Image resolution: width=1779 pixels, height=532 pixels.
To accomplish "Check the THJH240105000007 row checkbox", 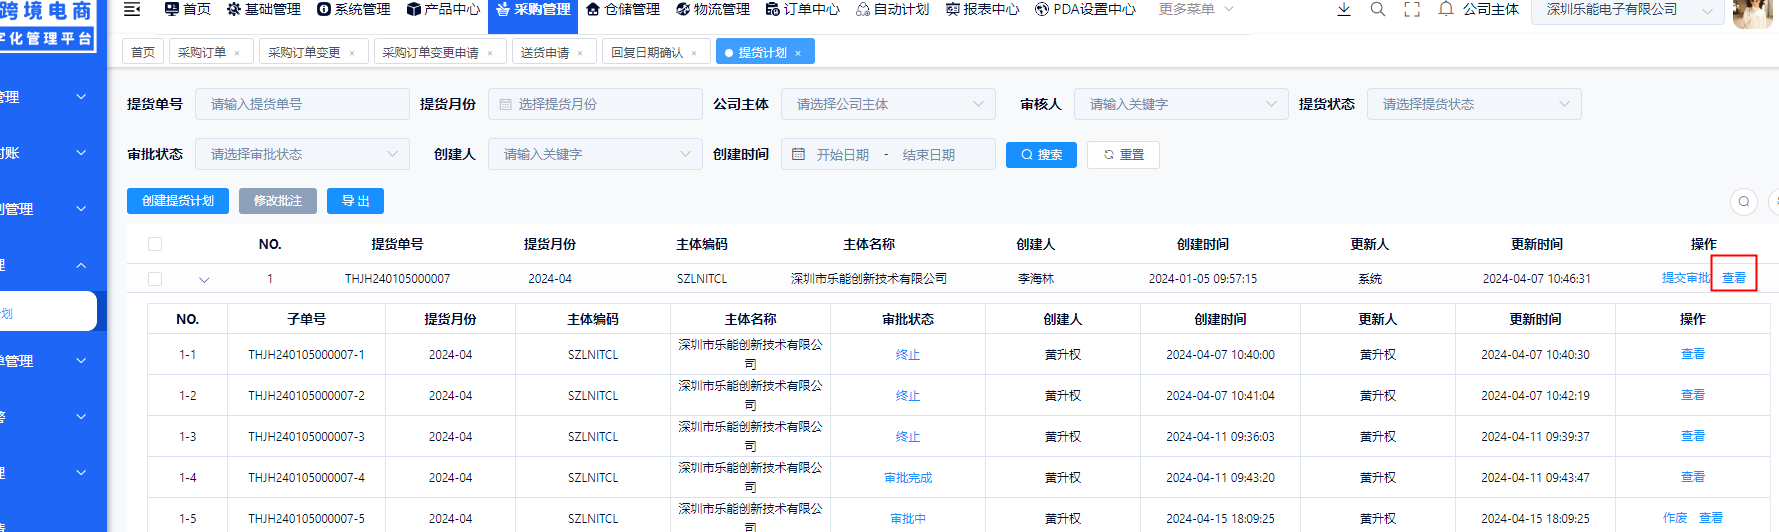I will coord(155,279).
